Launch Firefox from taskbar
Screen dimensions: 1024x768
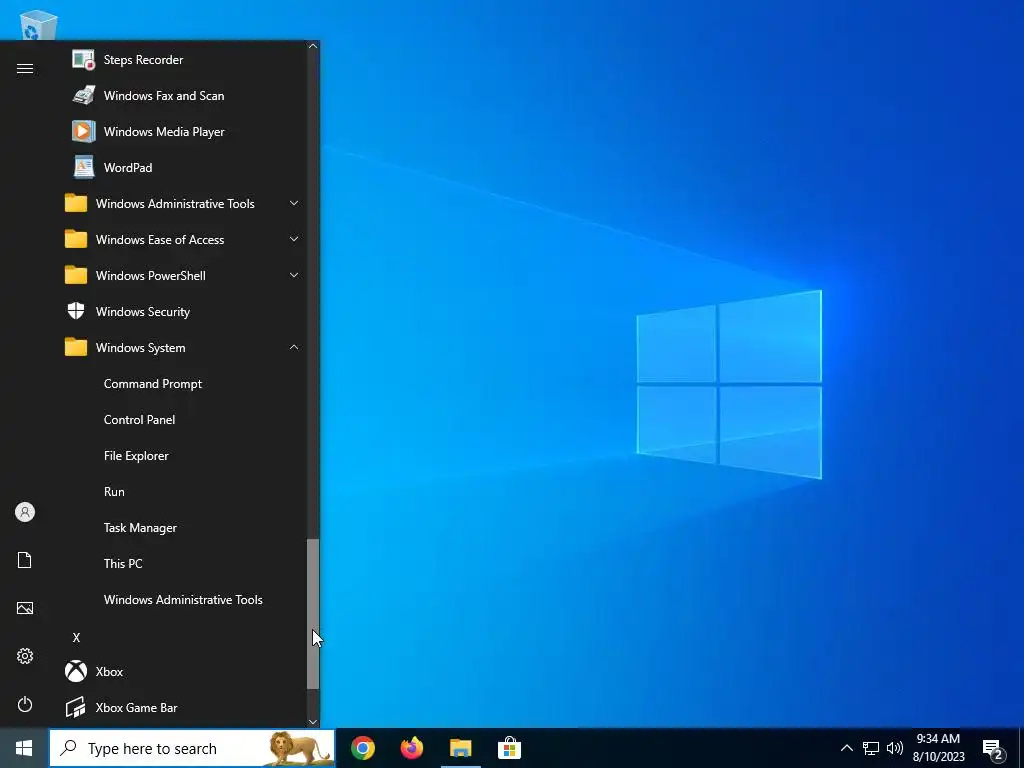(x=411, y=748)
